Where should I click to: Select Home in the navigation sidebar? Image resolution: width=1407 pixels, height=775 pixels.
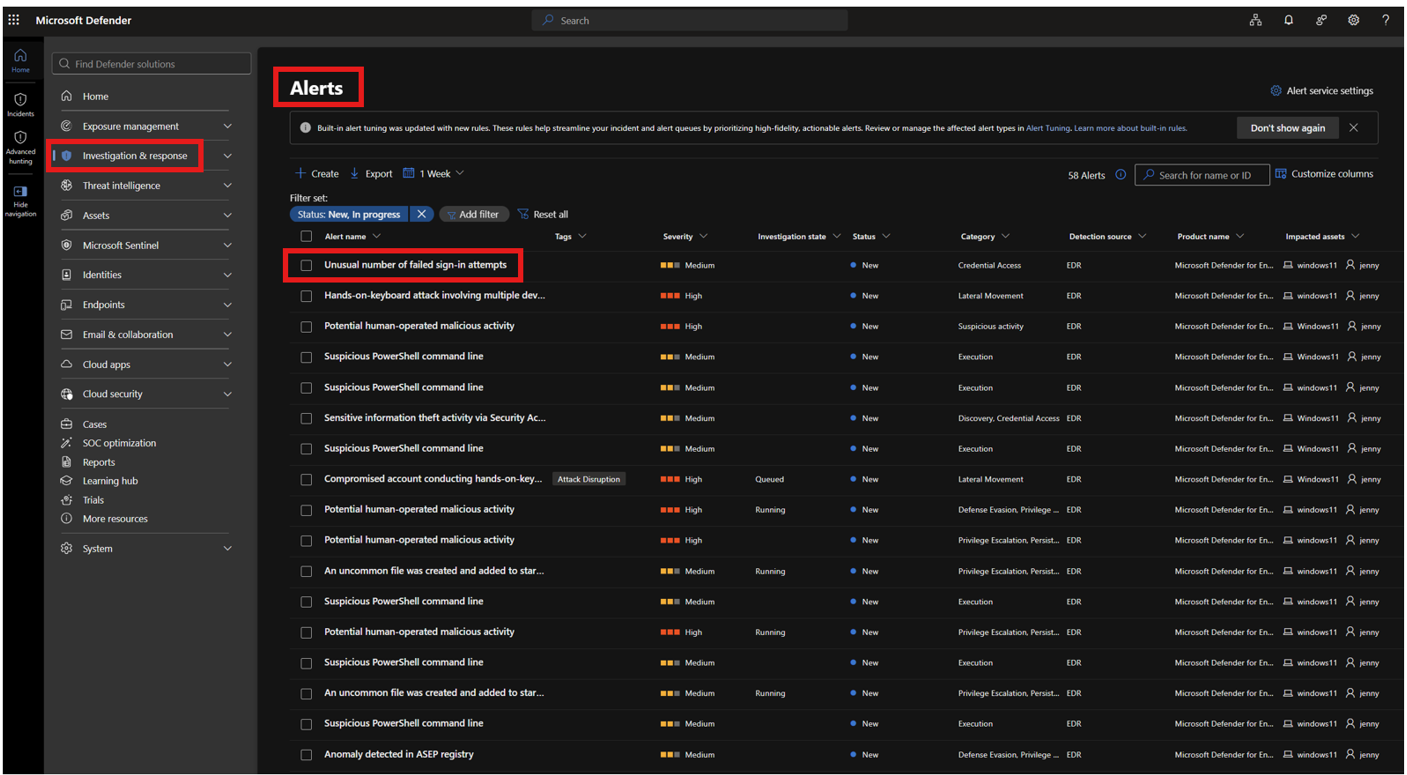click(96, 96)
